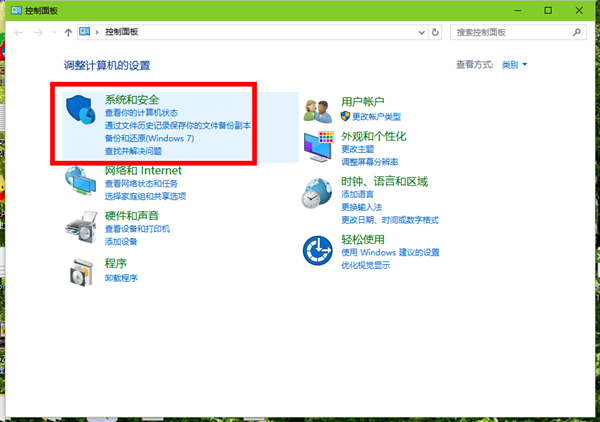This screenshot has height=422, width=600.
Task: Click 查看你的计算机状态 link
Action: click(141, 112)
